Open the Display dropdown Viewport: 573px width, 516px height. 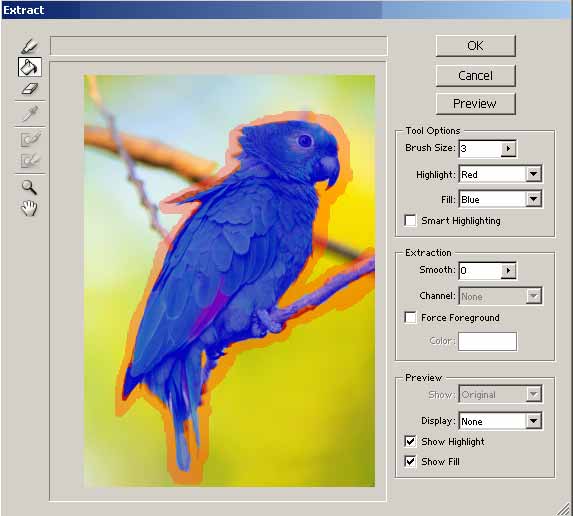534,421
